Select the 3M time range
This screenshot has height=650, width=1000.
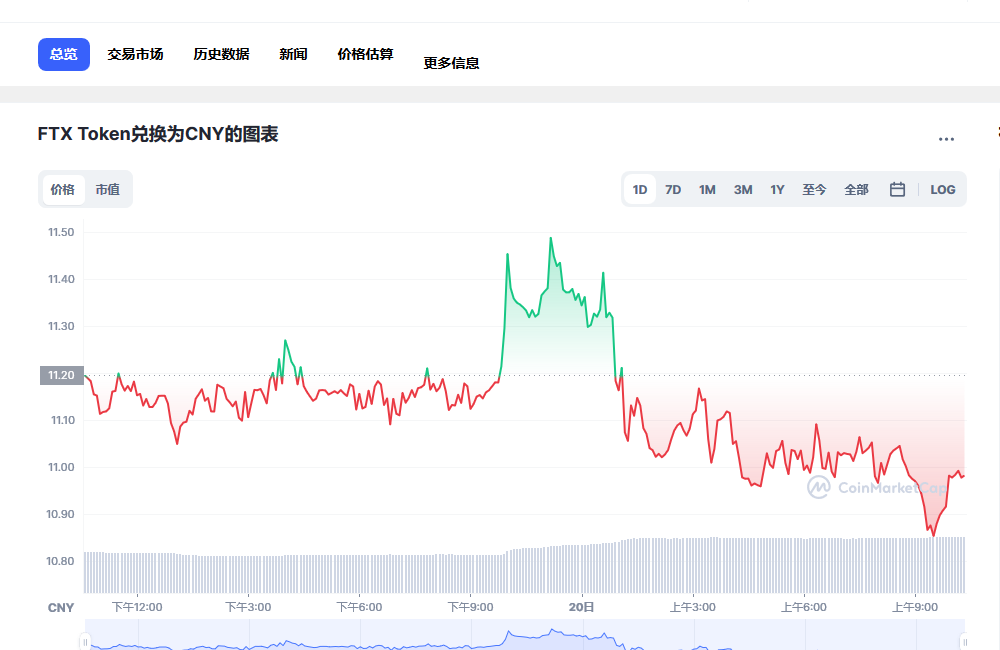743,189
